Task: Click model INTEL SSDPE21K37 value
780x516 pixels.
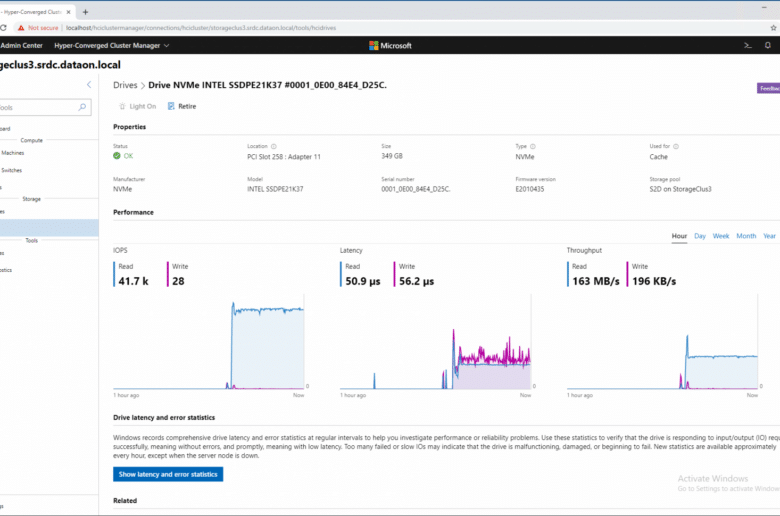Action: tap(275, 189)
